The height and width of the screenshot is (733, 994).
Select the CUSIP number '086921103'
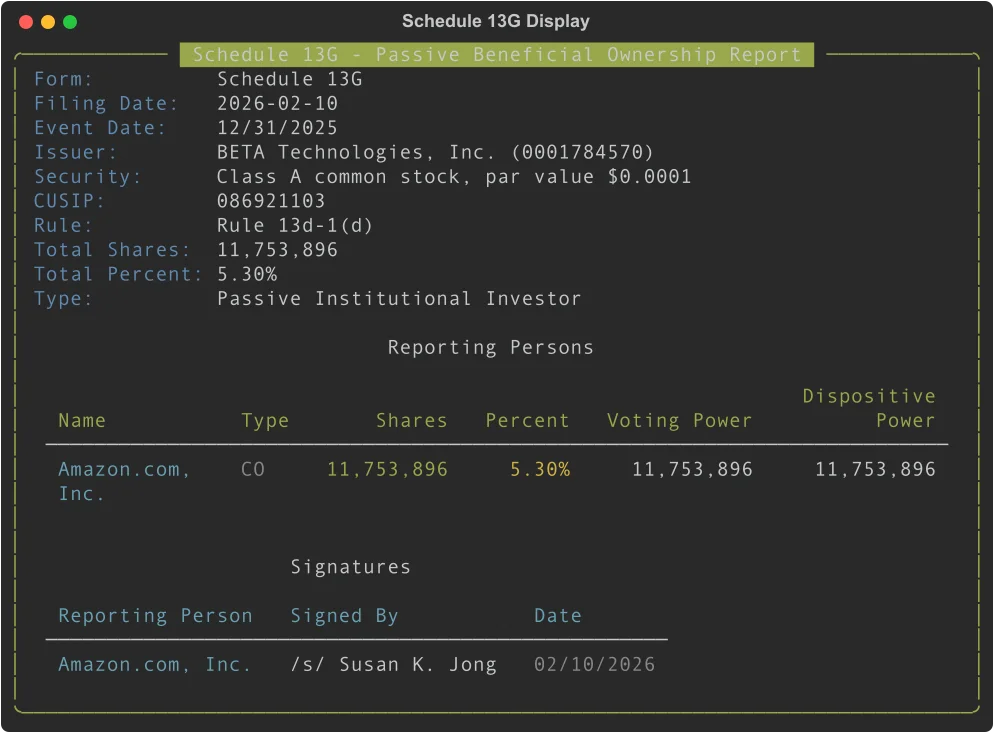(271, 201)
